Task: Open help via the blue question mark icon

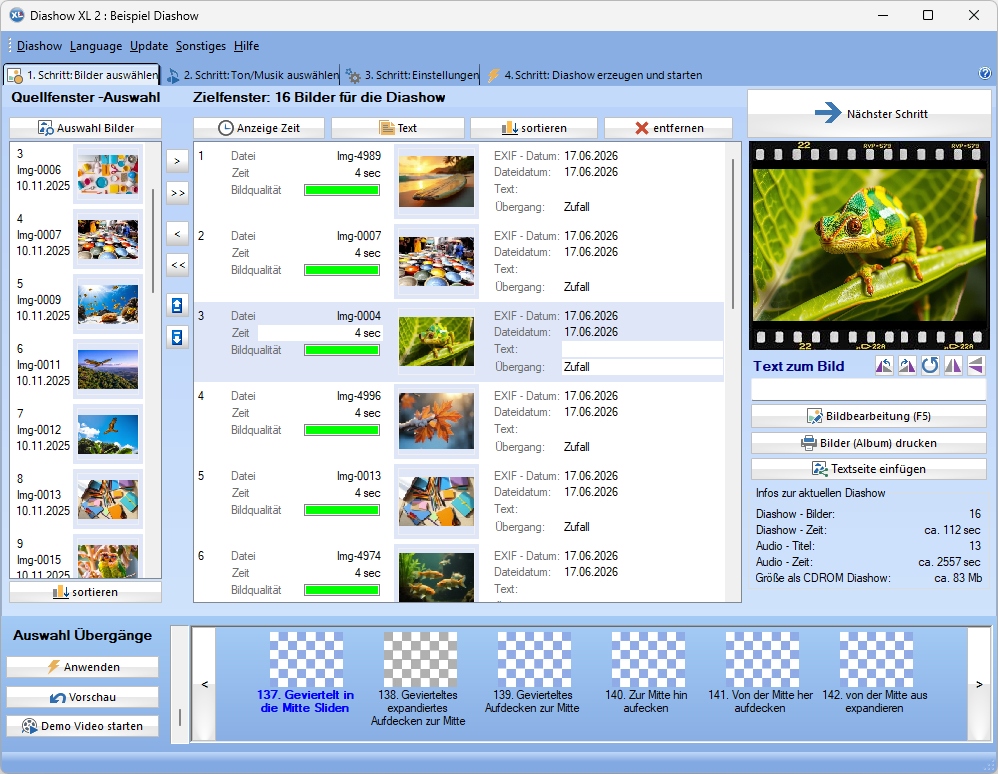Action: pyautogui.click(x=985, y=73)
